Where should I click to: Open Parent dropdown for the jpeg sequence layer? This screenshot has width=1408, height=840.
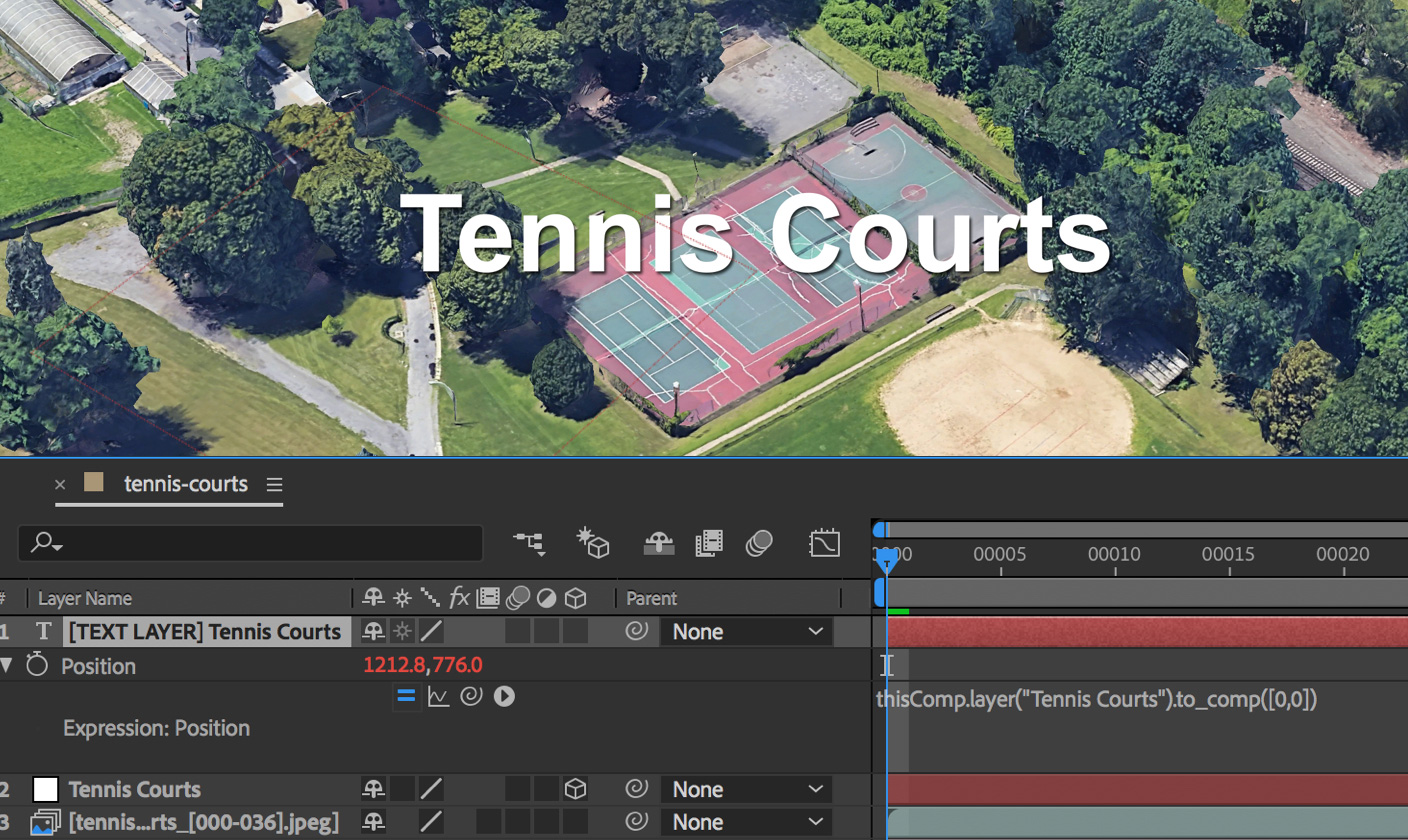pos(746,822)
